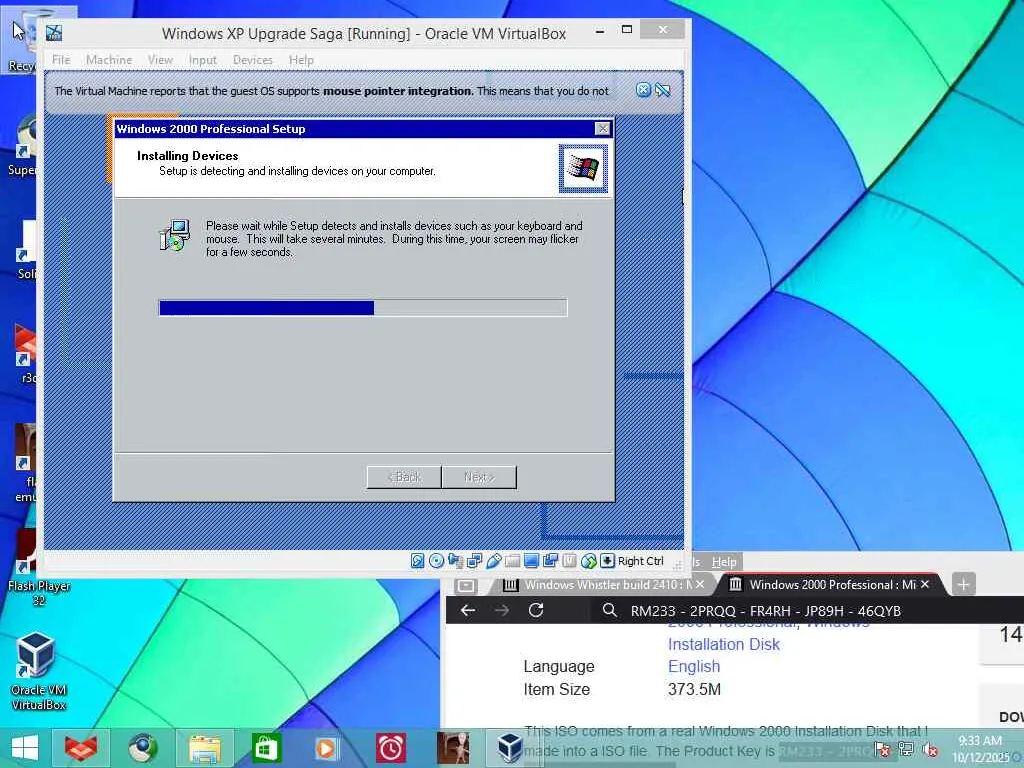This screenshot has width=1024, height=768.
Task: Open the Windows Store from the taskbar
Action: pyautogui.click(x=266, y=748)
